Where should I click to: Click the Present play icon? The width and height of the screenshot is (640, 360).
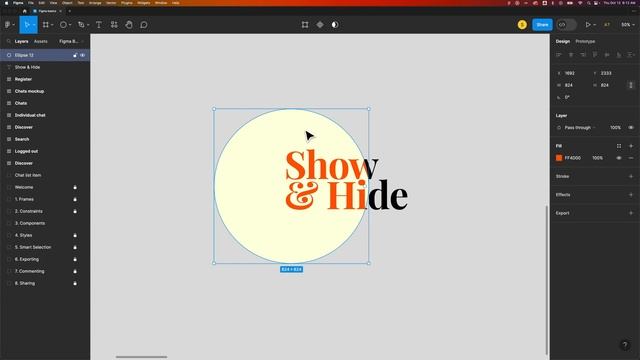588,25
